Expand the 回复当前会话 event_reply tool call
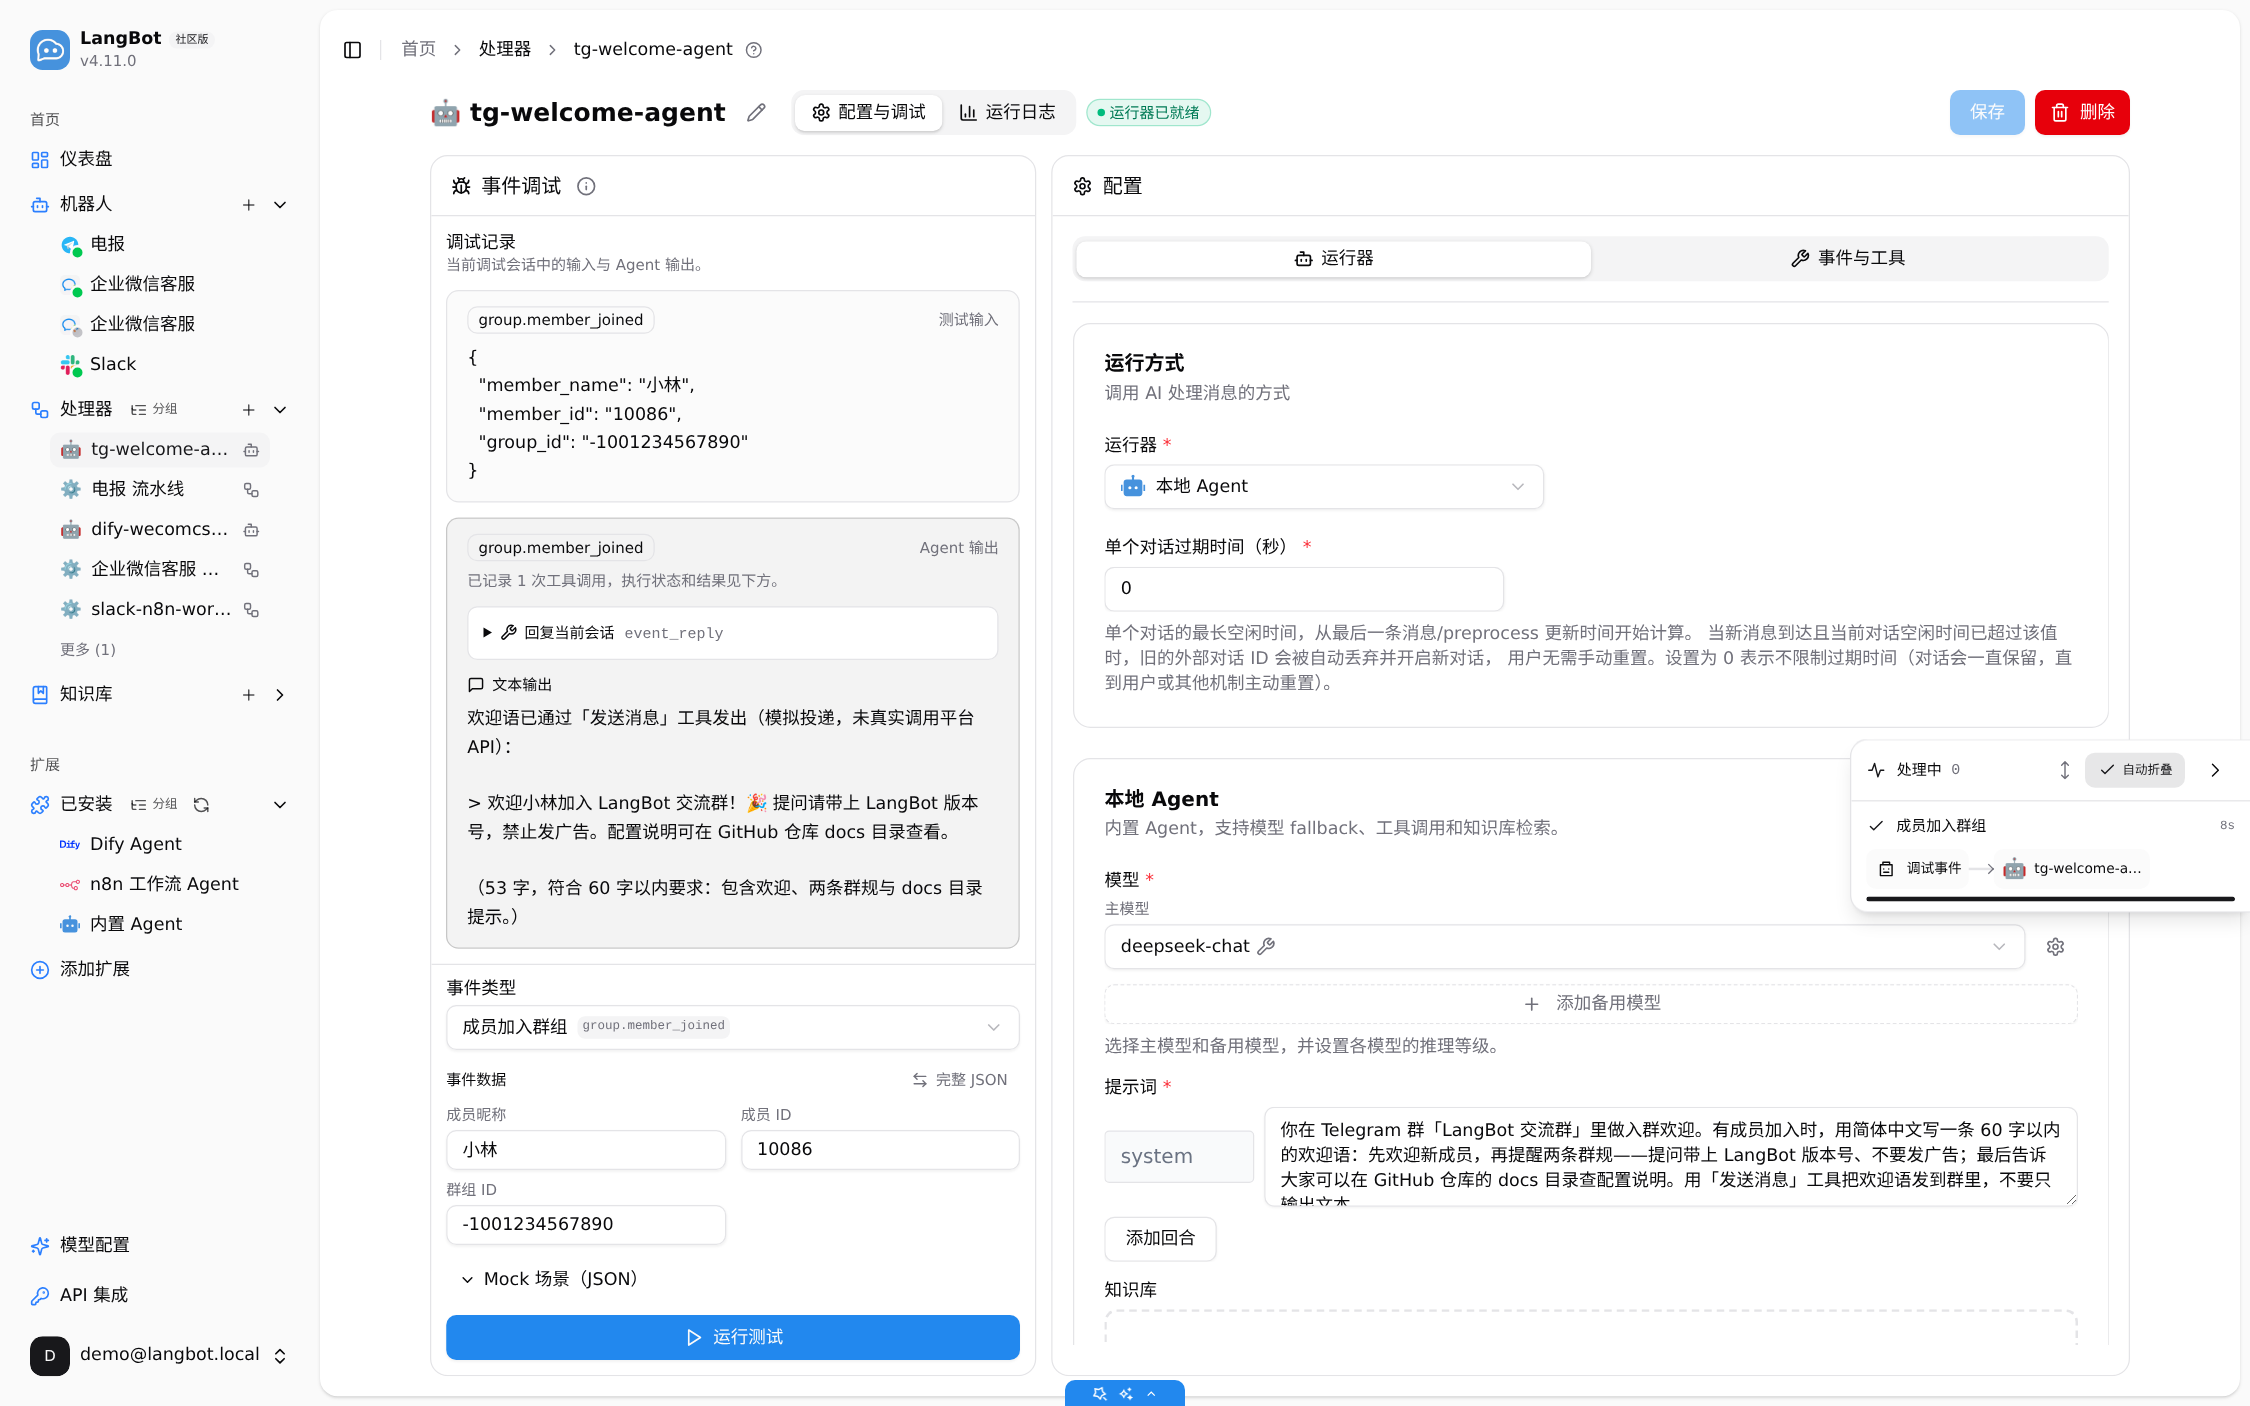This screenshot has height=1406, width=2250. point(732,633)
